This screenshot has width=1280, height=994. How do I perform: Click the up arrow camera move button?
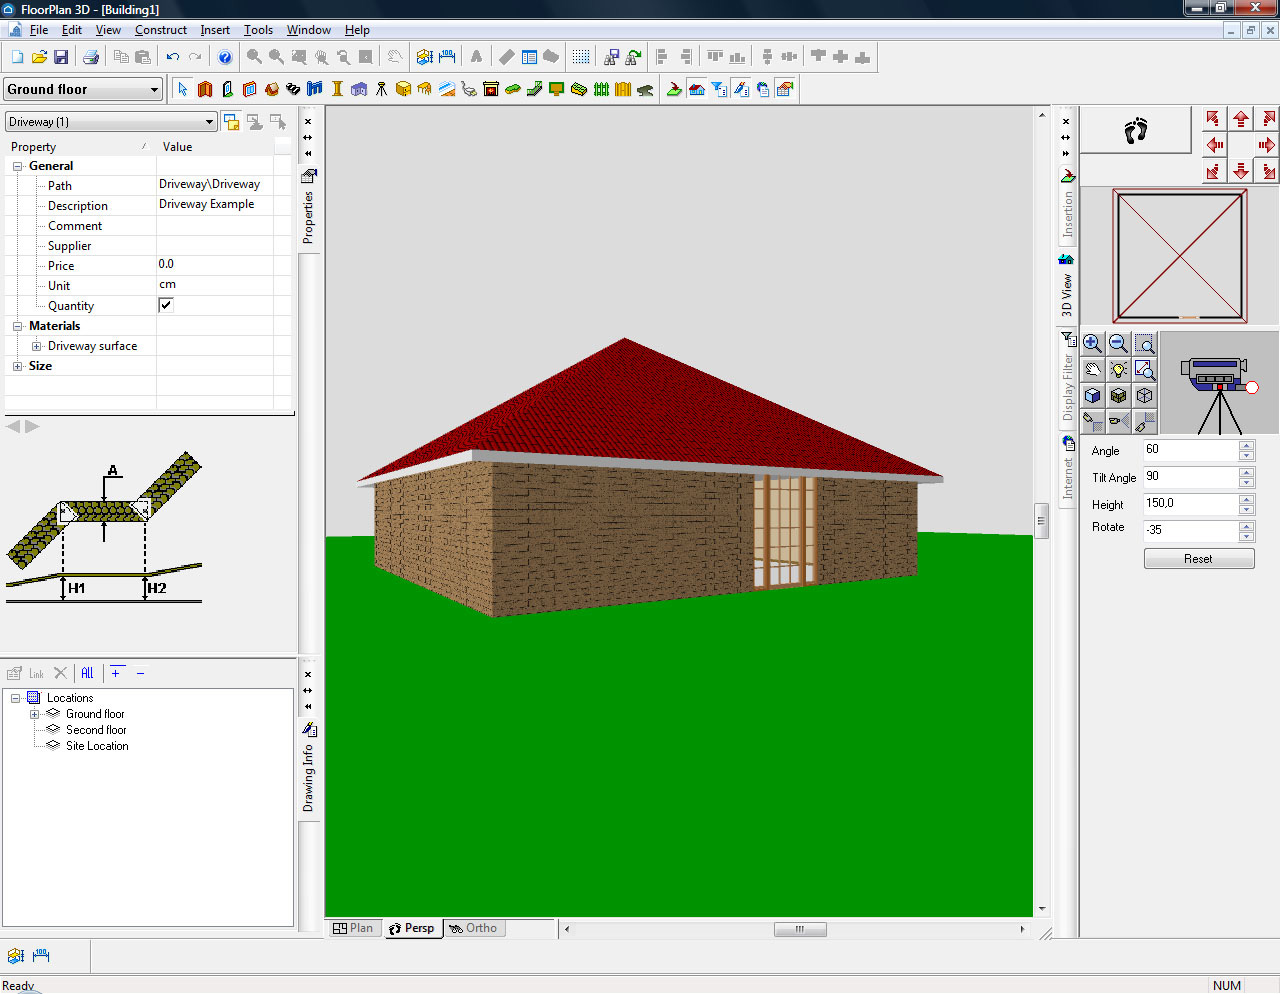tap(1241, 119)
